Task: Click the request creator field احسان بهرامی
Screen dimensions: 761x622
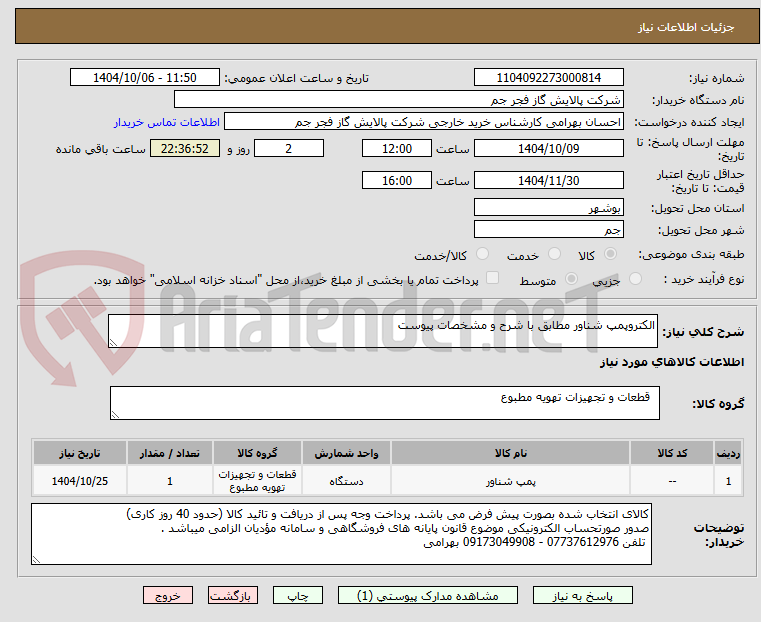Action: coord(424,122)
